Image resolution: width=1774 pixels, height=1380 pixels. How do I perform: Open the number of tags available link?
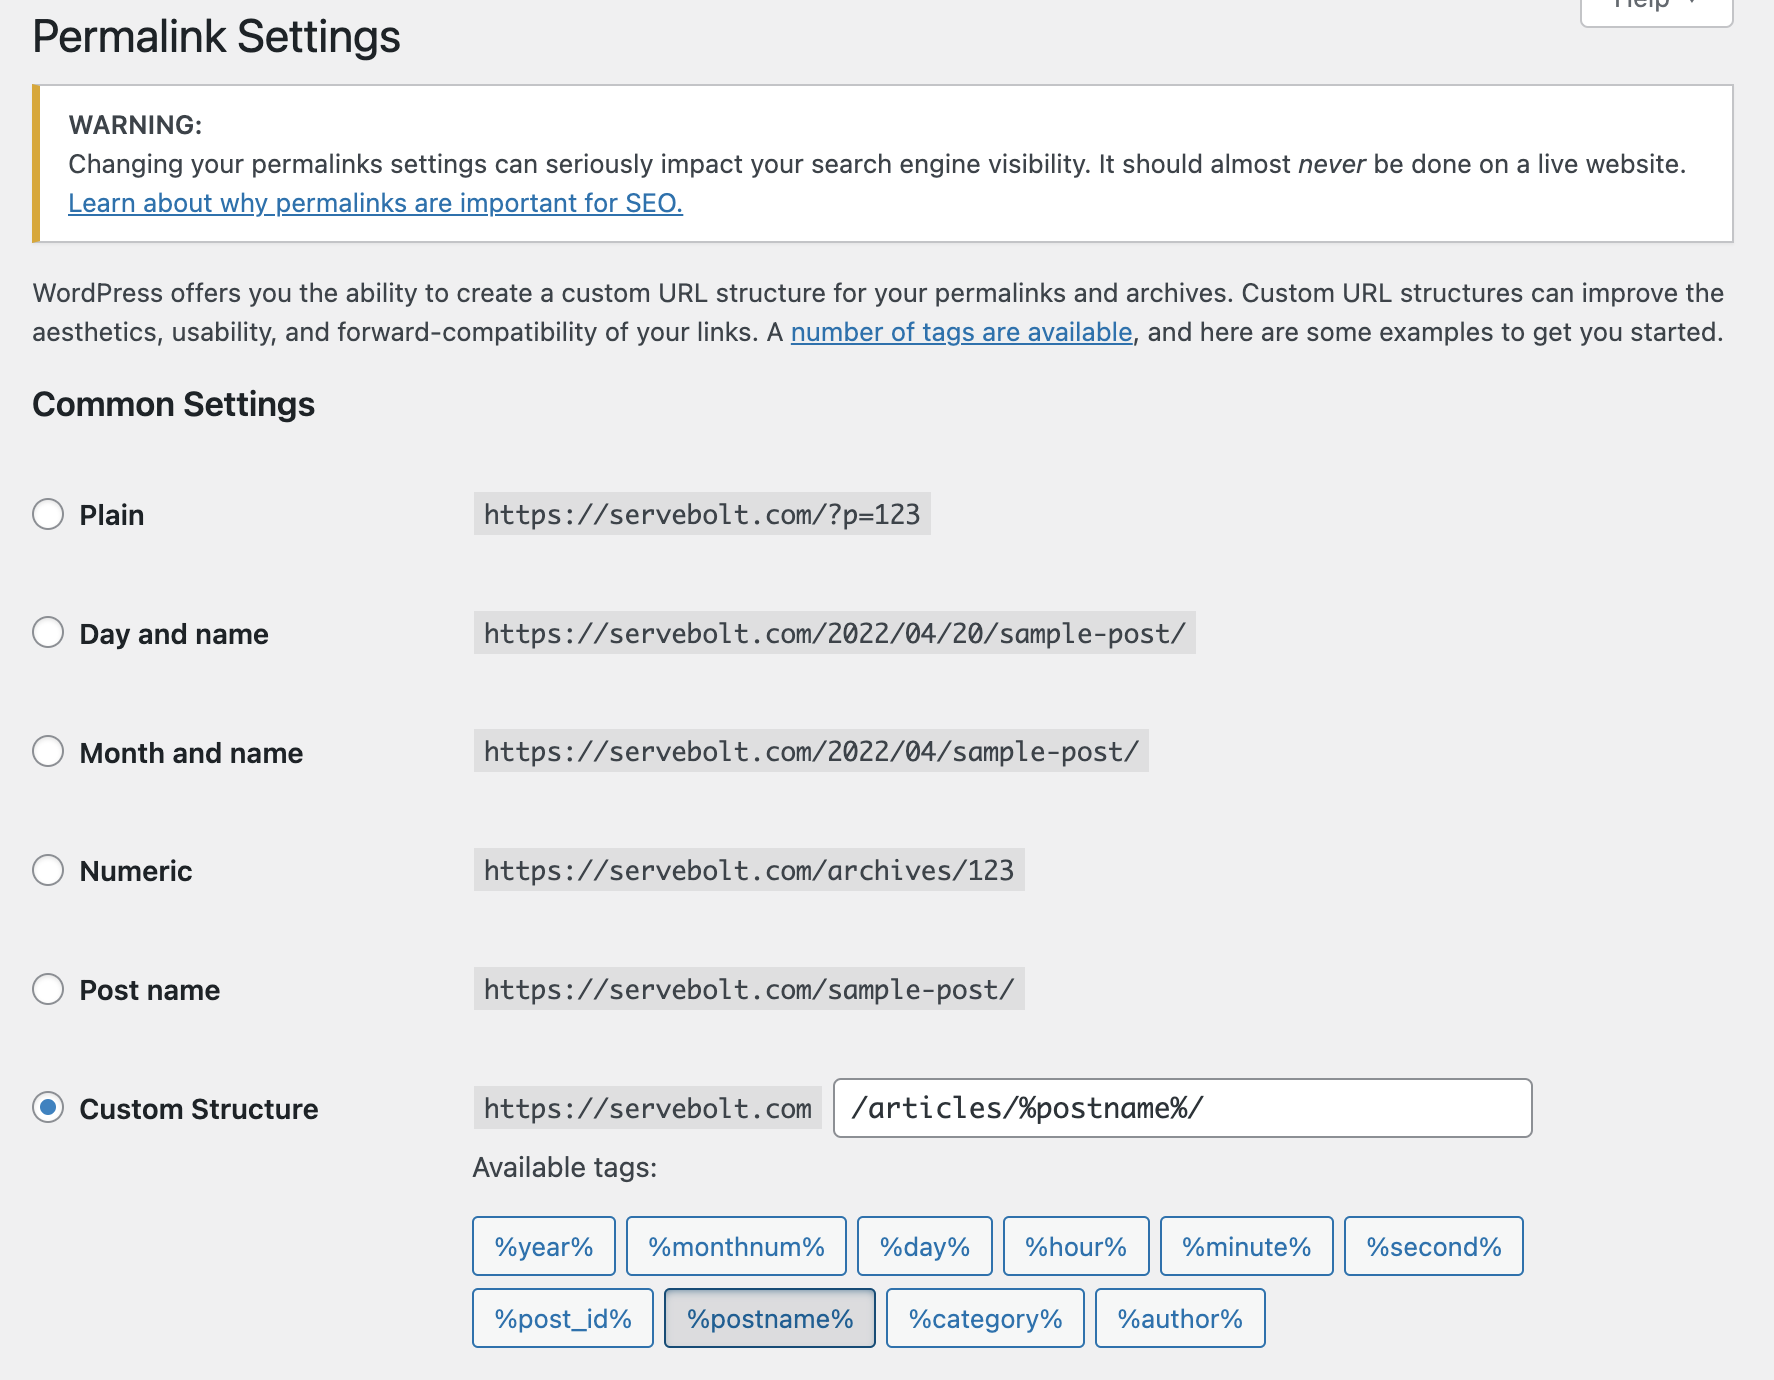tap(961, 332)
